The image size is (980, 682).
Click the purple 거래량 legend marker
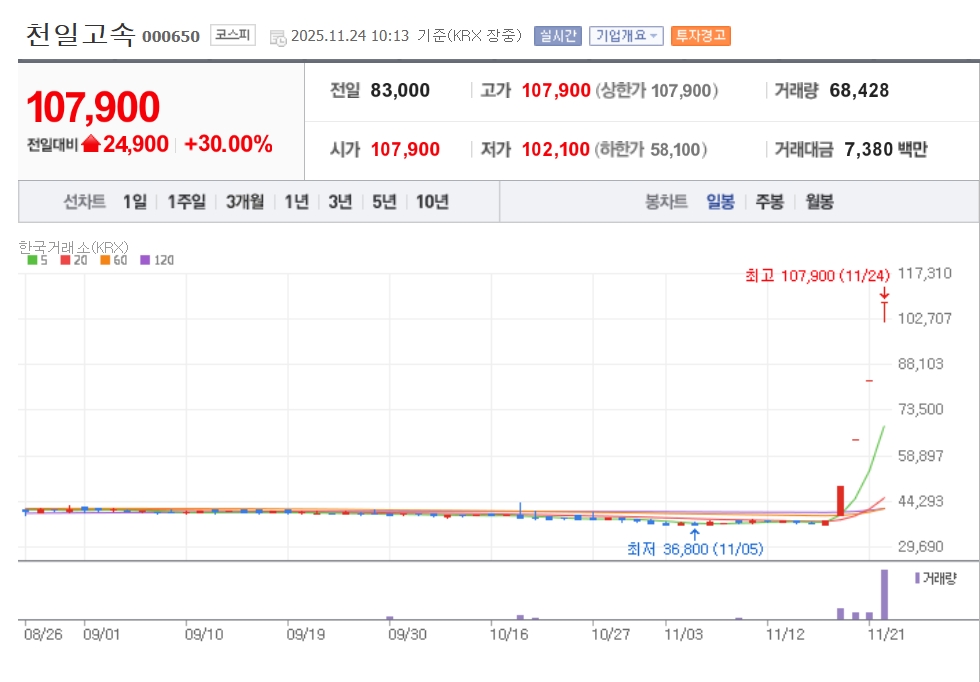click(x=917, y=578)
